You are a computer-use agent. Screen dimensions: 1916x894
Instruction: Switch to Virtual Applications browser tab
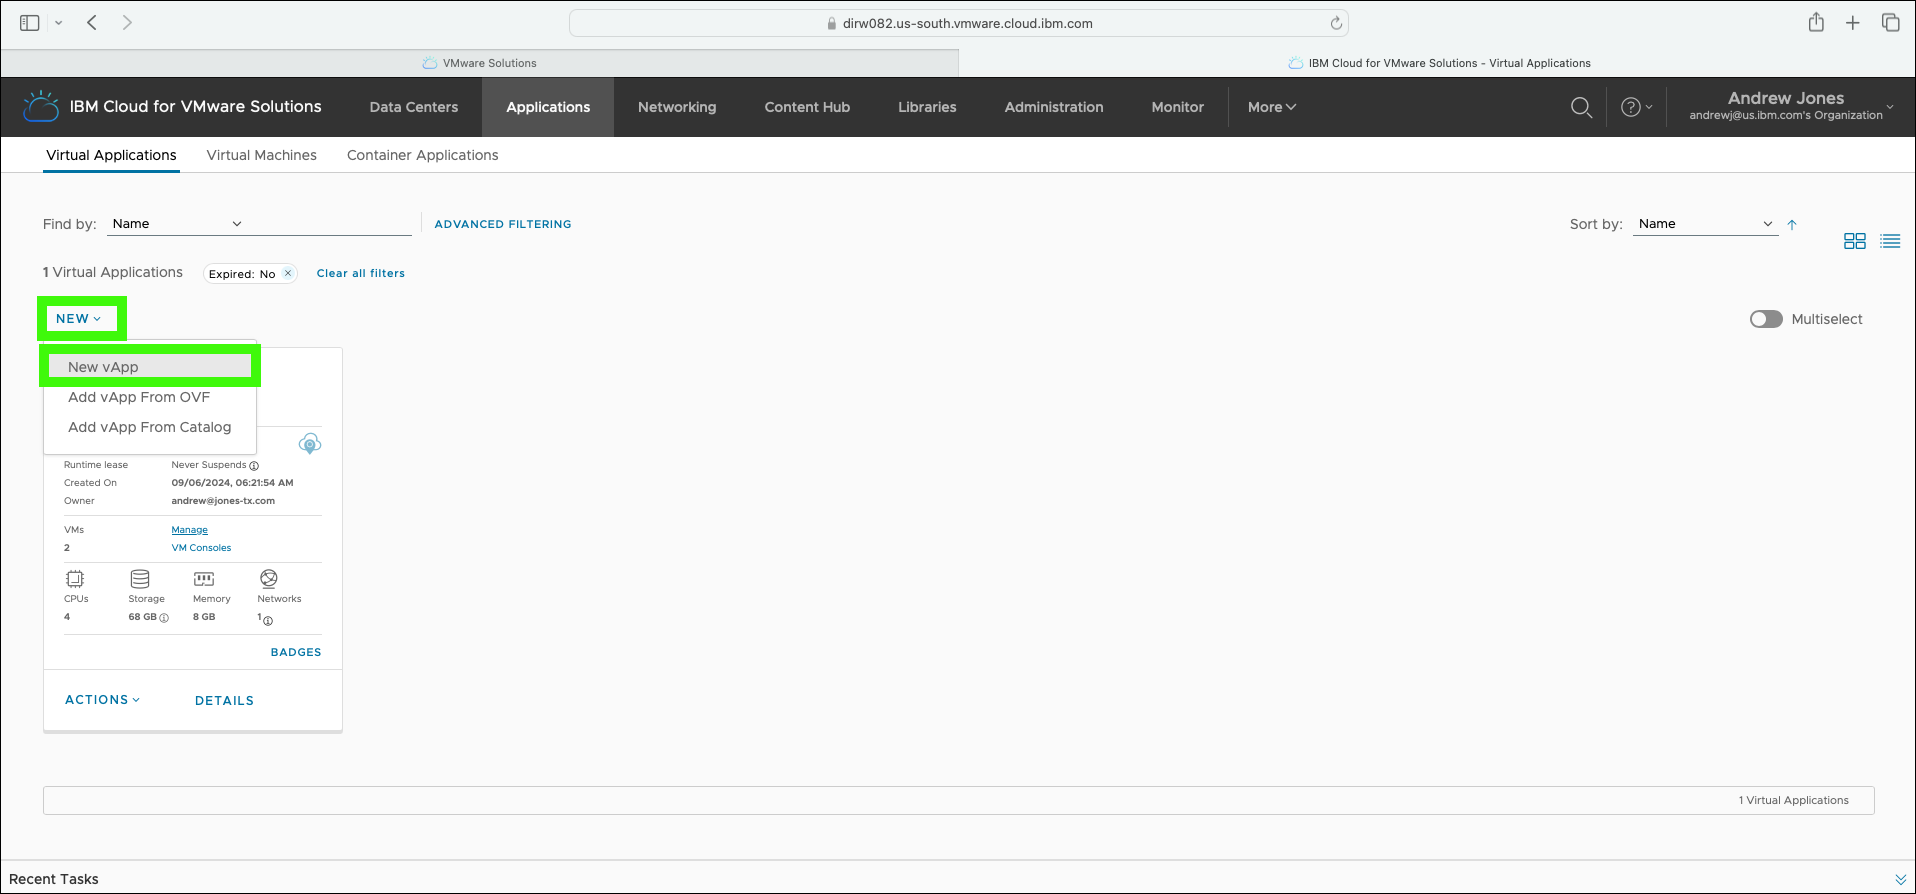[x=1438, y=63]
